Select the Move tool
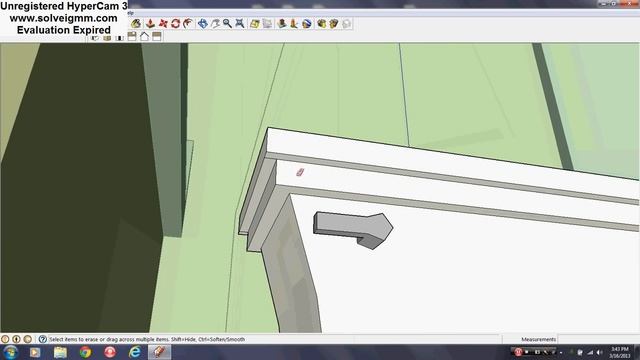This screenshot has width=640, height=360. point(163,24)
